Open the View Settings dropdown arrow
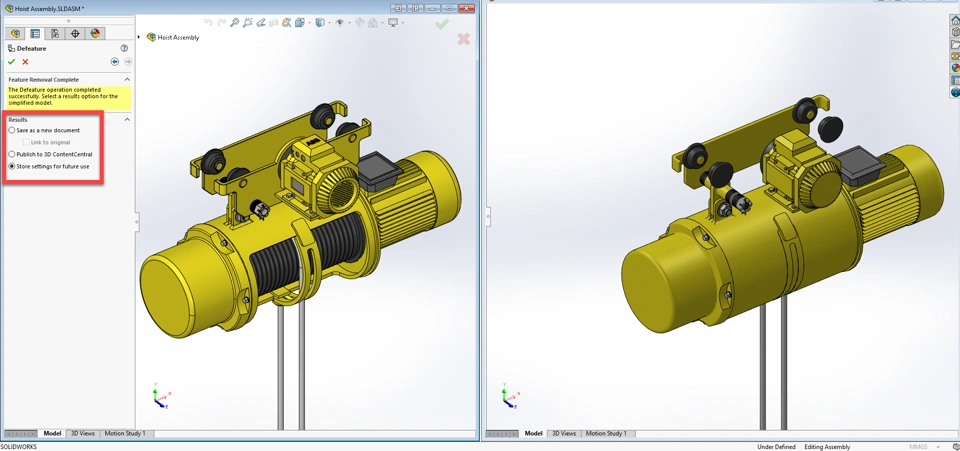 [x=403, y=23]
